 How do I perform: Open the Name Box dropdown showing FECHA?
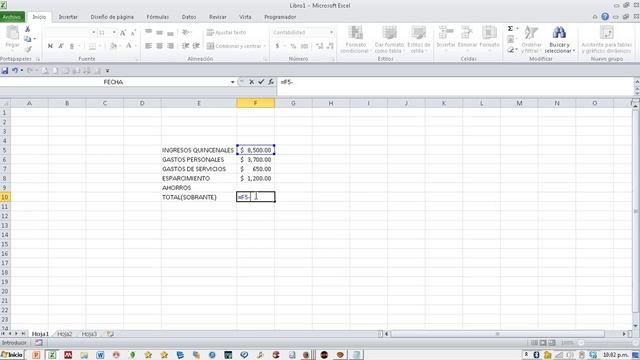pyautogui.click(x=232, y=82)
